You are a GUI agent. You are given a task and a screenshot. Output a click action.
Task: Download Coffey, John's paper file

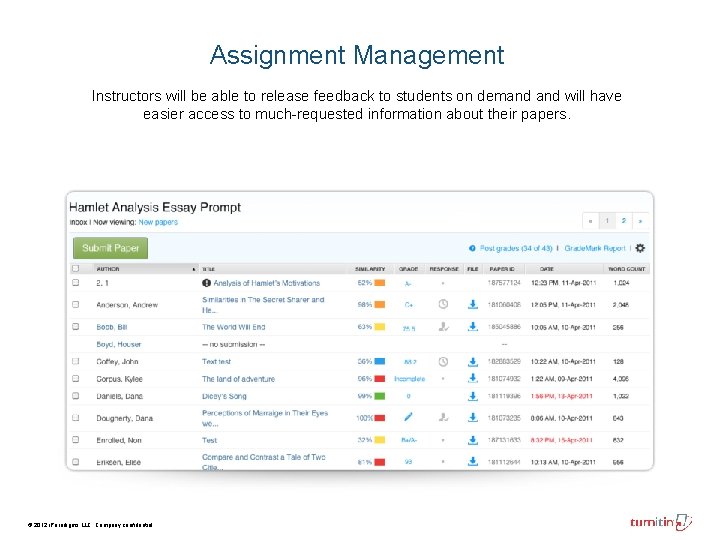[472, 361]
